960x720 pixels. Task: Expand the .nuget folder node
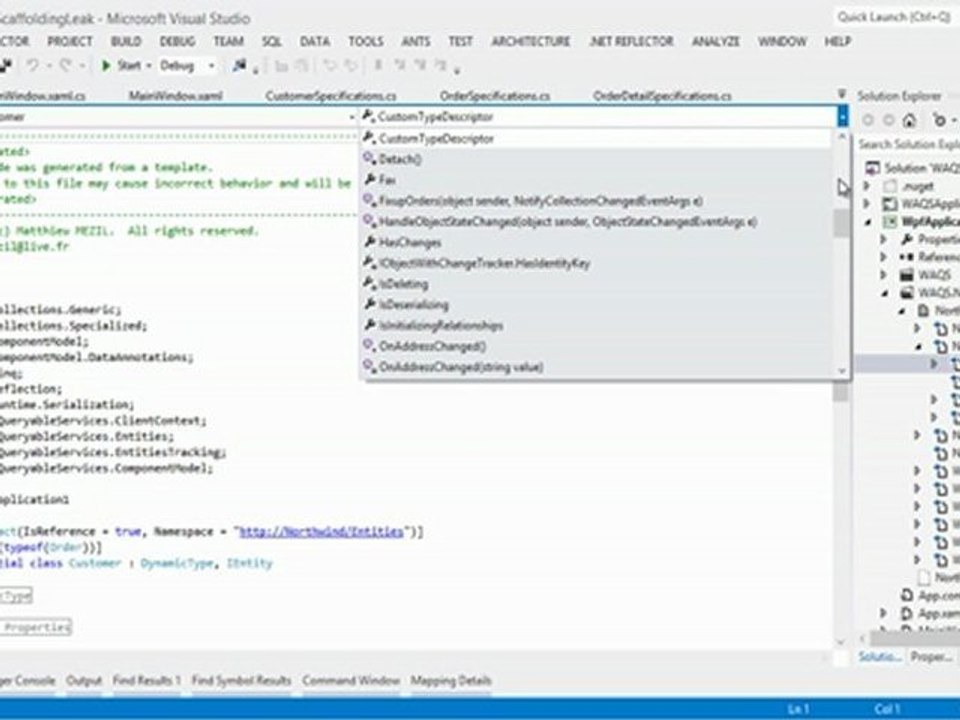867,186
